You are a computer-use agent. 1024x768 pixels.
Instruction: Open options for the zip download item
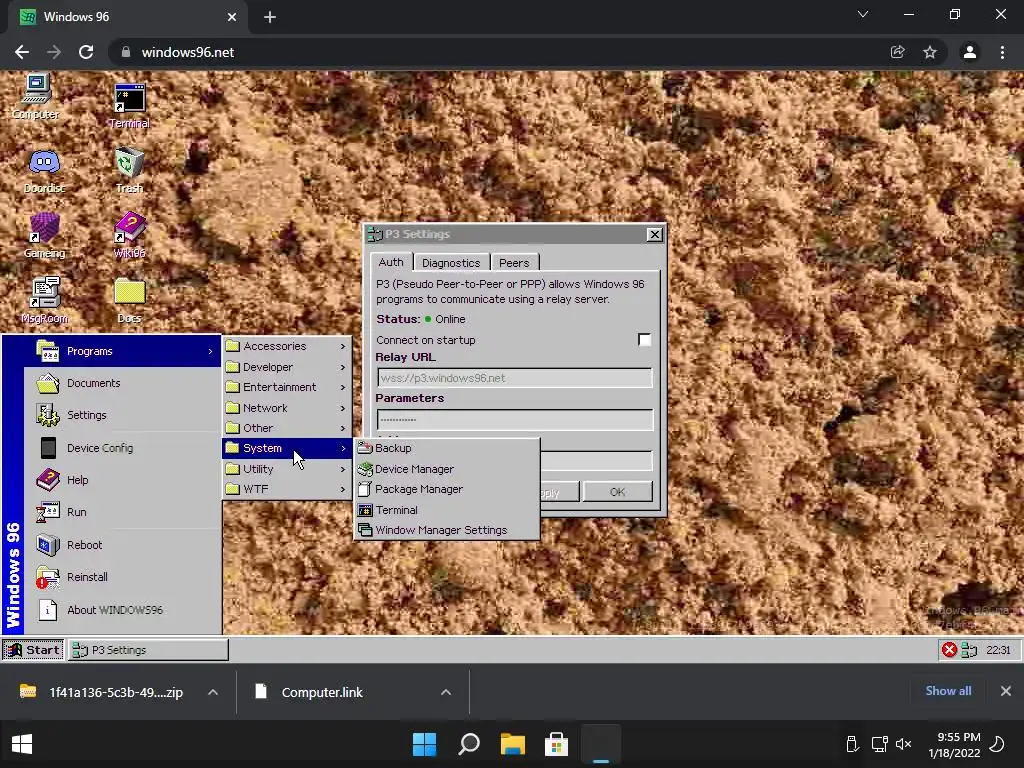click(x=213, y=692)
